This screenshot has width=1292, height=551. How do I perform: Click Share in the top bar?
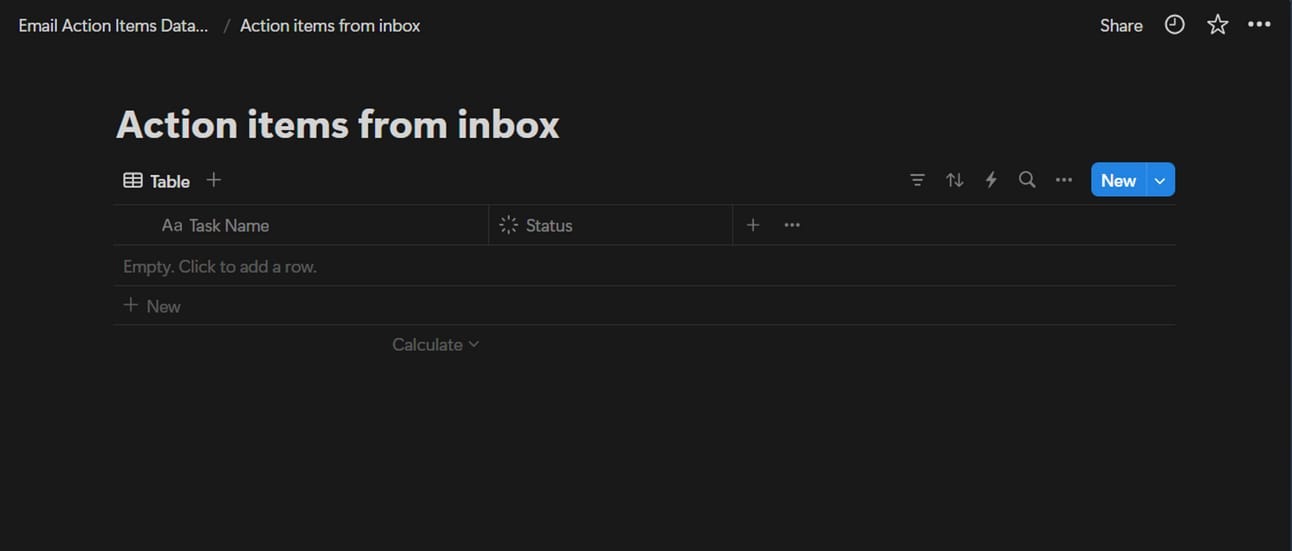(1121, 26)
